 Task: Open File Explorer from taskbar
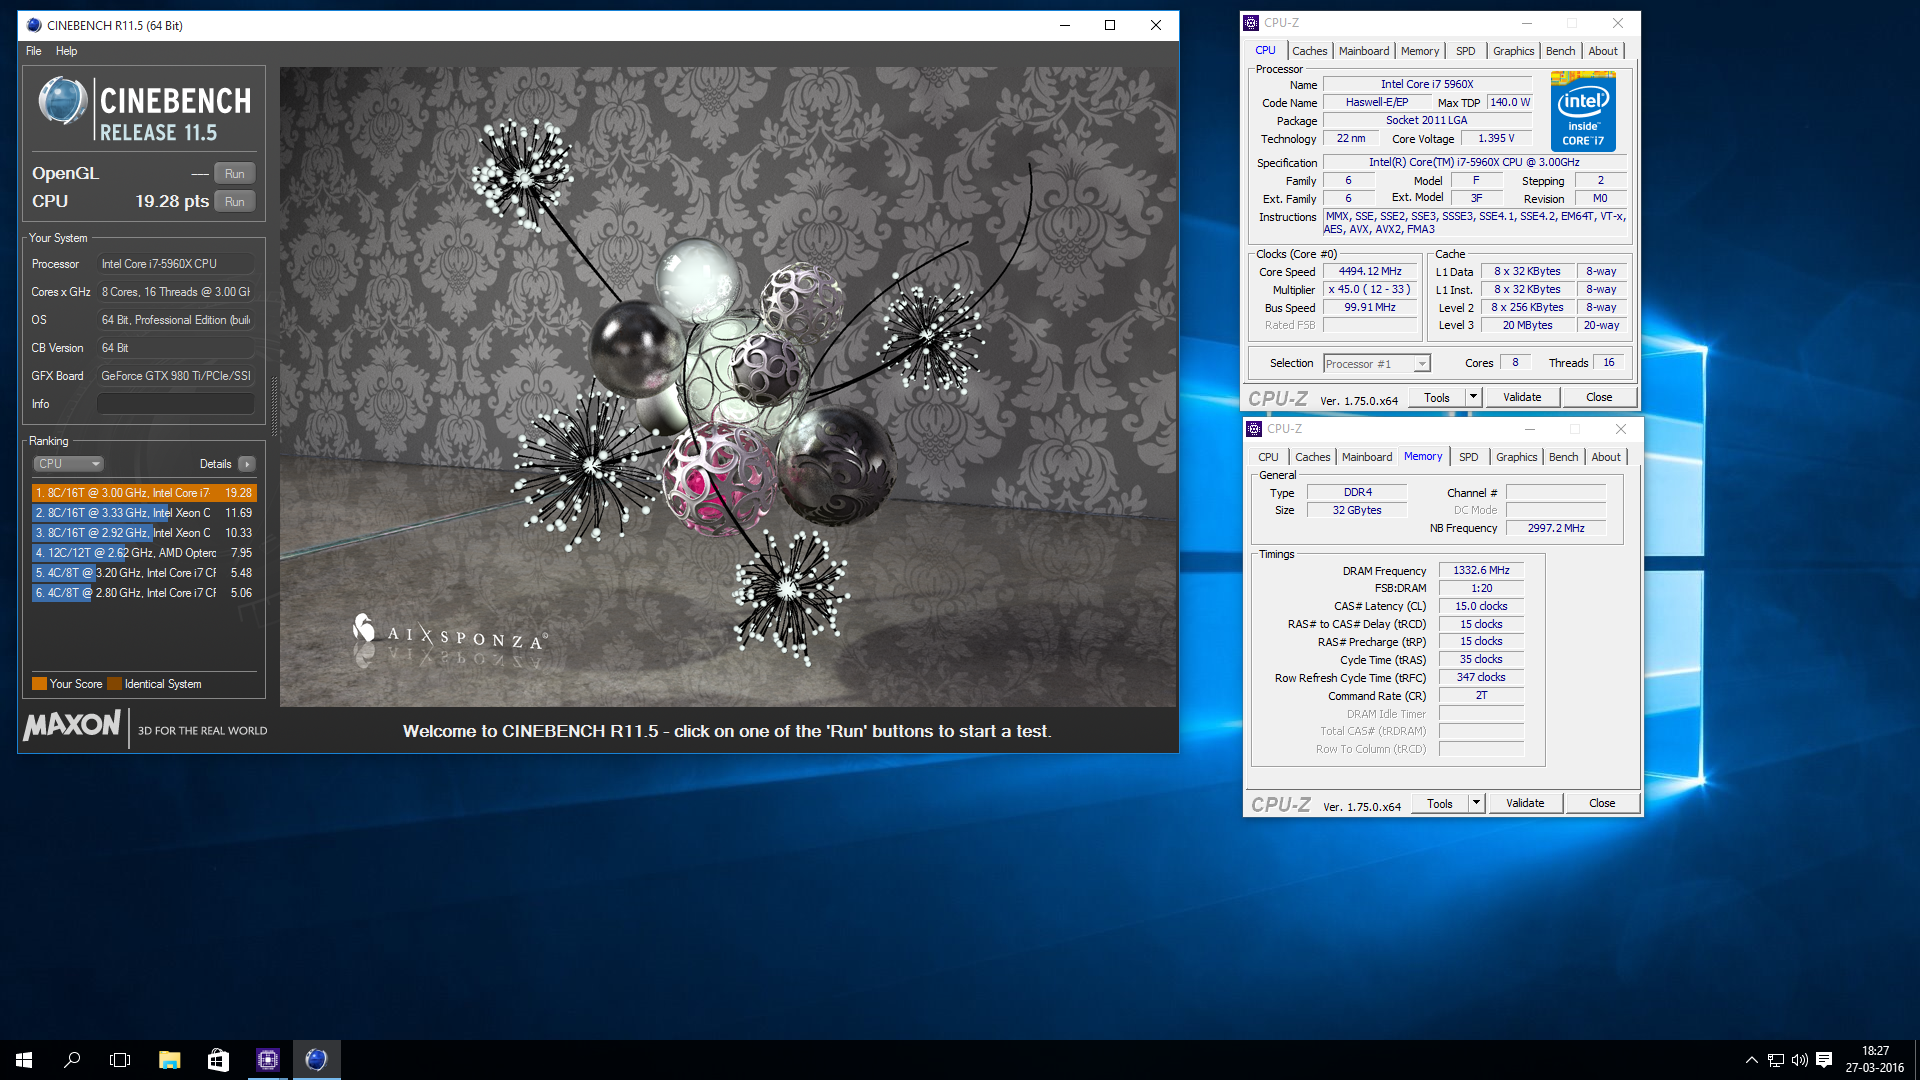click(169, 1060)
